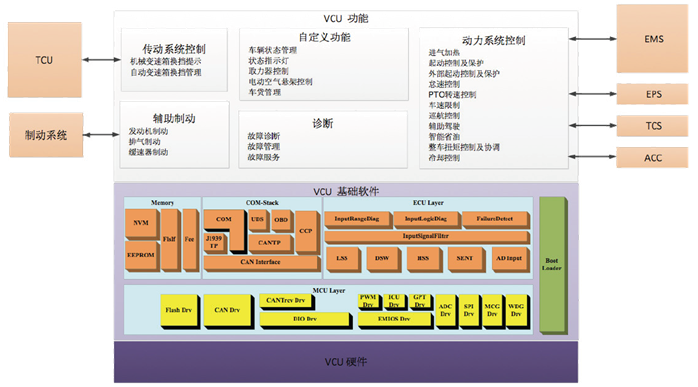Select the line 故障服务
The width and height of the screenshot is (698, 387).
[264, 157]
